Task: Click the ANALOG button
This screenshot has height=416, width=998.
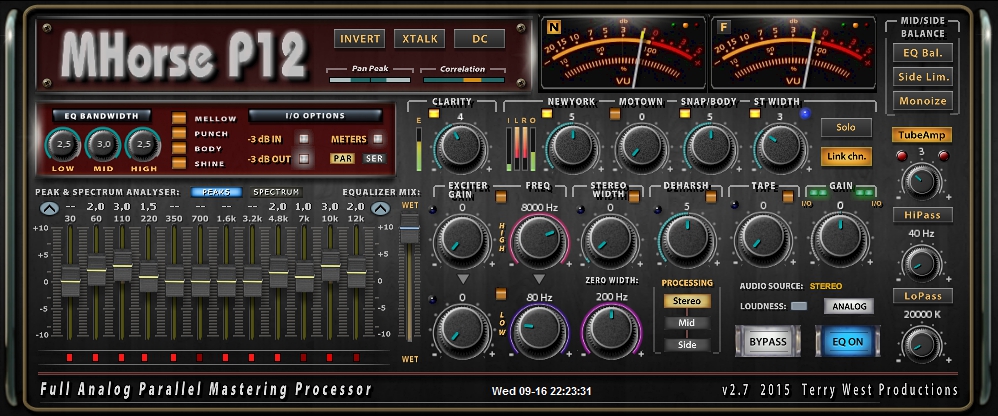Action: click(x=849, y=307)
